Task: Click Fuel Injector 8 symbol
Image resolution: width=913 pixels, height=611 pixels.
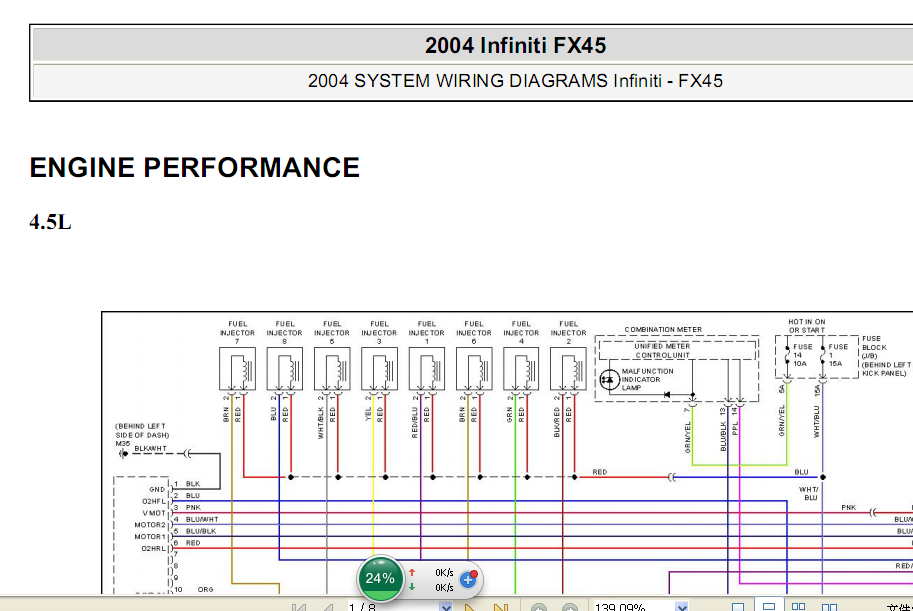Action: pyautogui.click(x=284, y=369)
